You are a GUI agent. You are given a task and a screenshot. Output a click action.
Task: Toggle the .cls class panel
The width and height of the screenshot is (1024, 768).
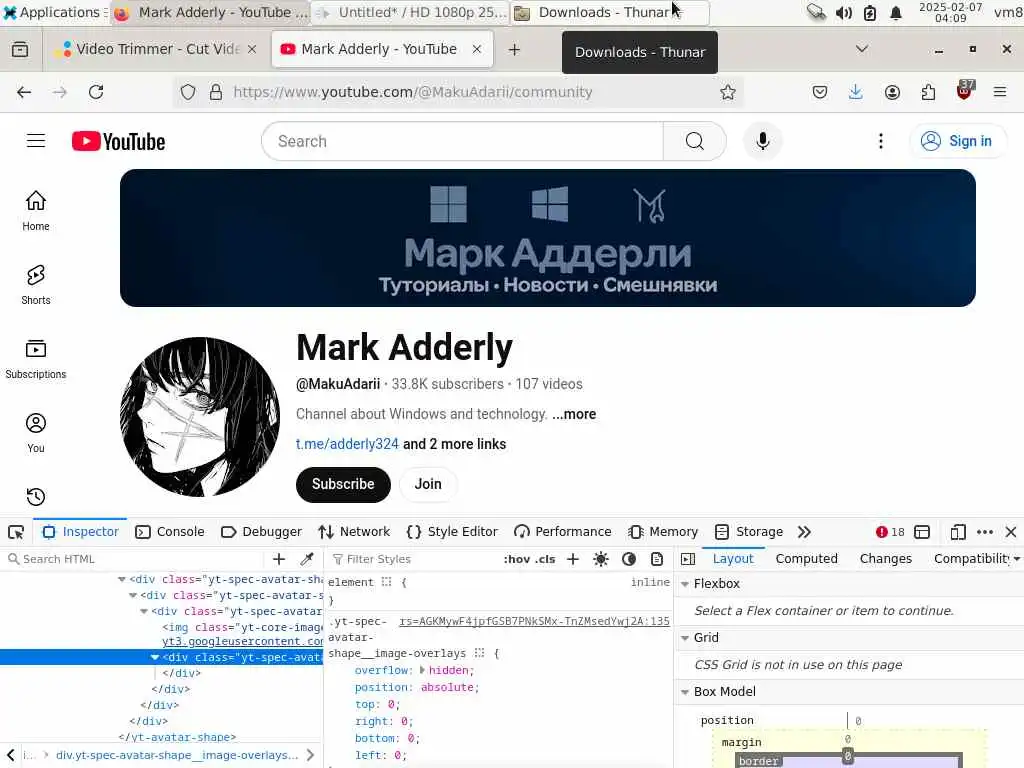545,559
